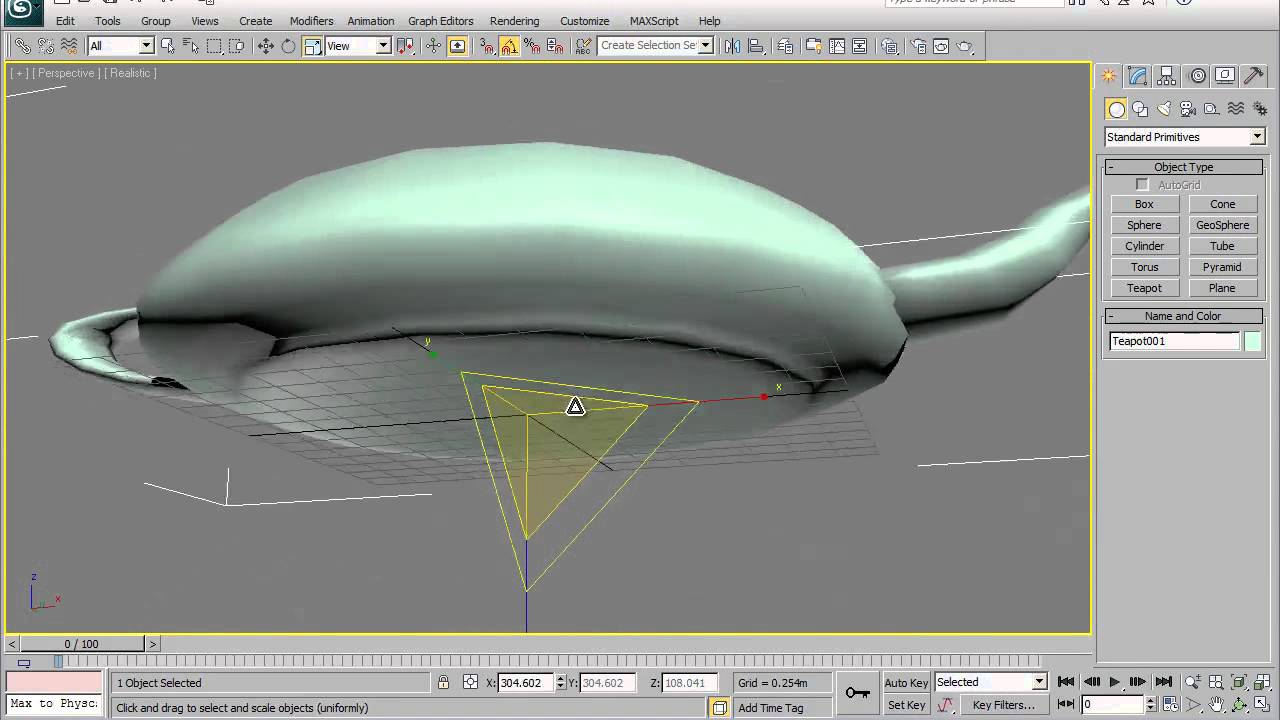
Task: Open the selection filter 'All' dropdown
Action: coord(146,46)
